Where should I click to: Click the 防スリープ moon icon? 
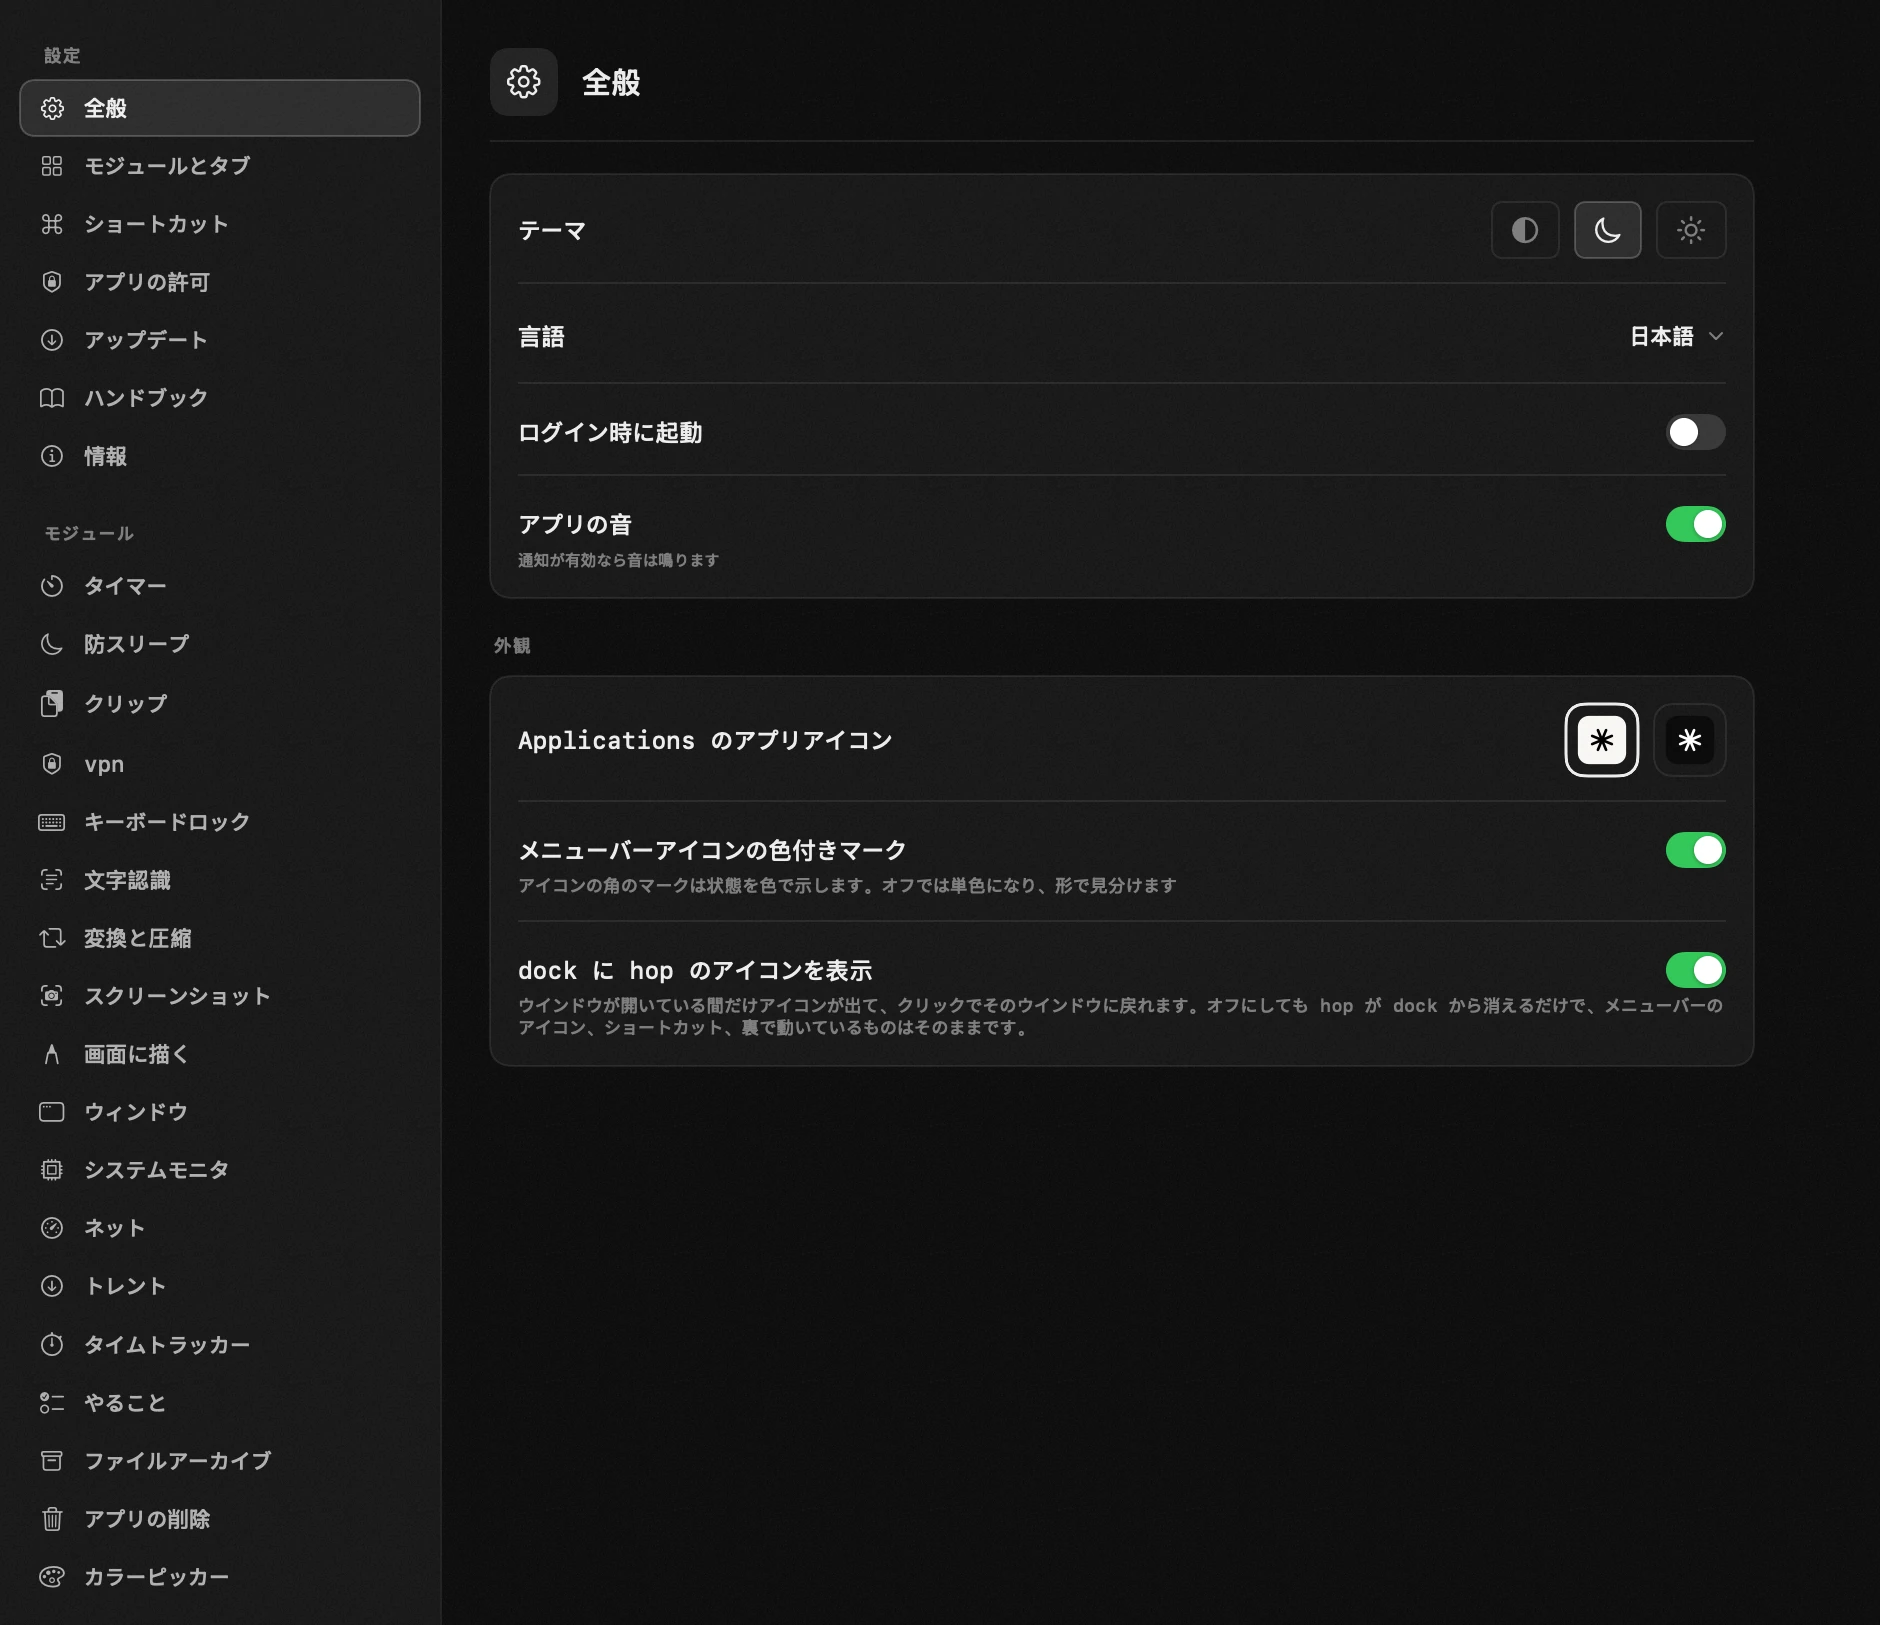click(x=52, y=644)
